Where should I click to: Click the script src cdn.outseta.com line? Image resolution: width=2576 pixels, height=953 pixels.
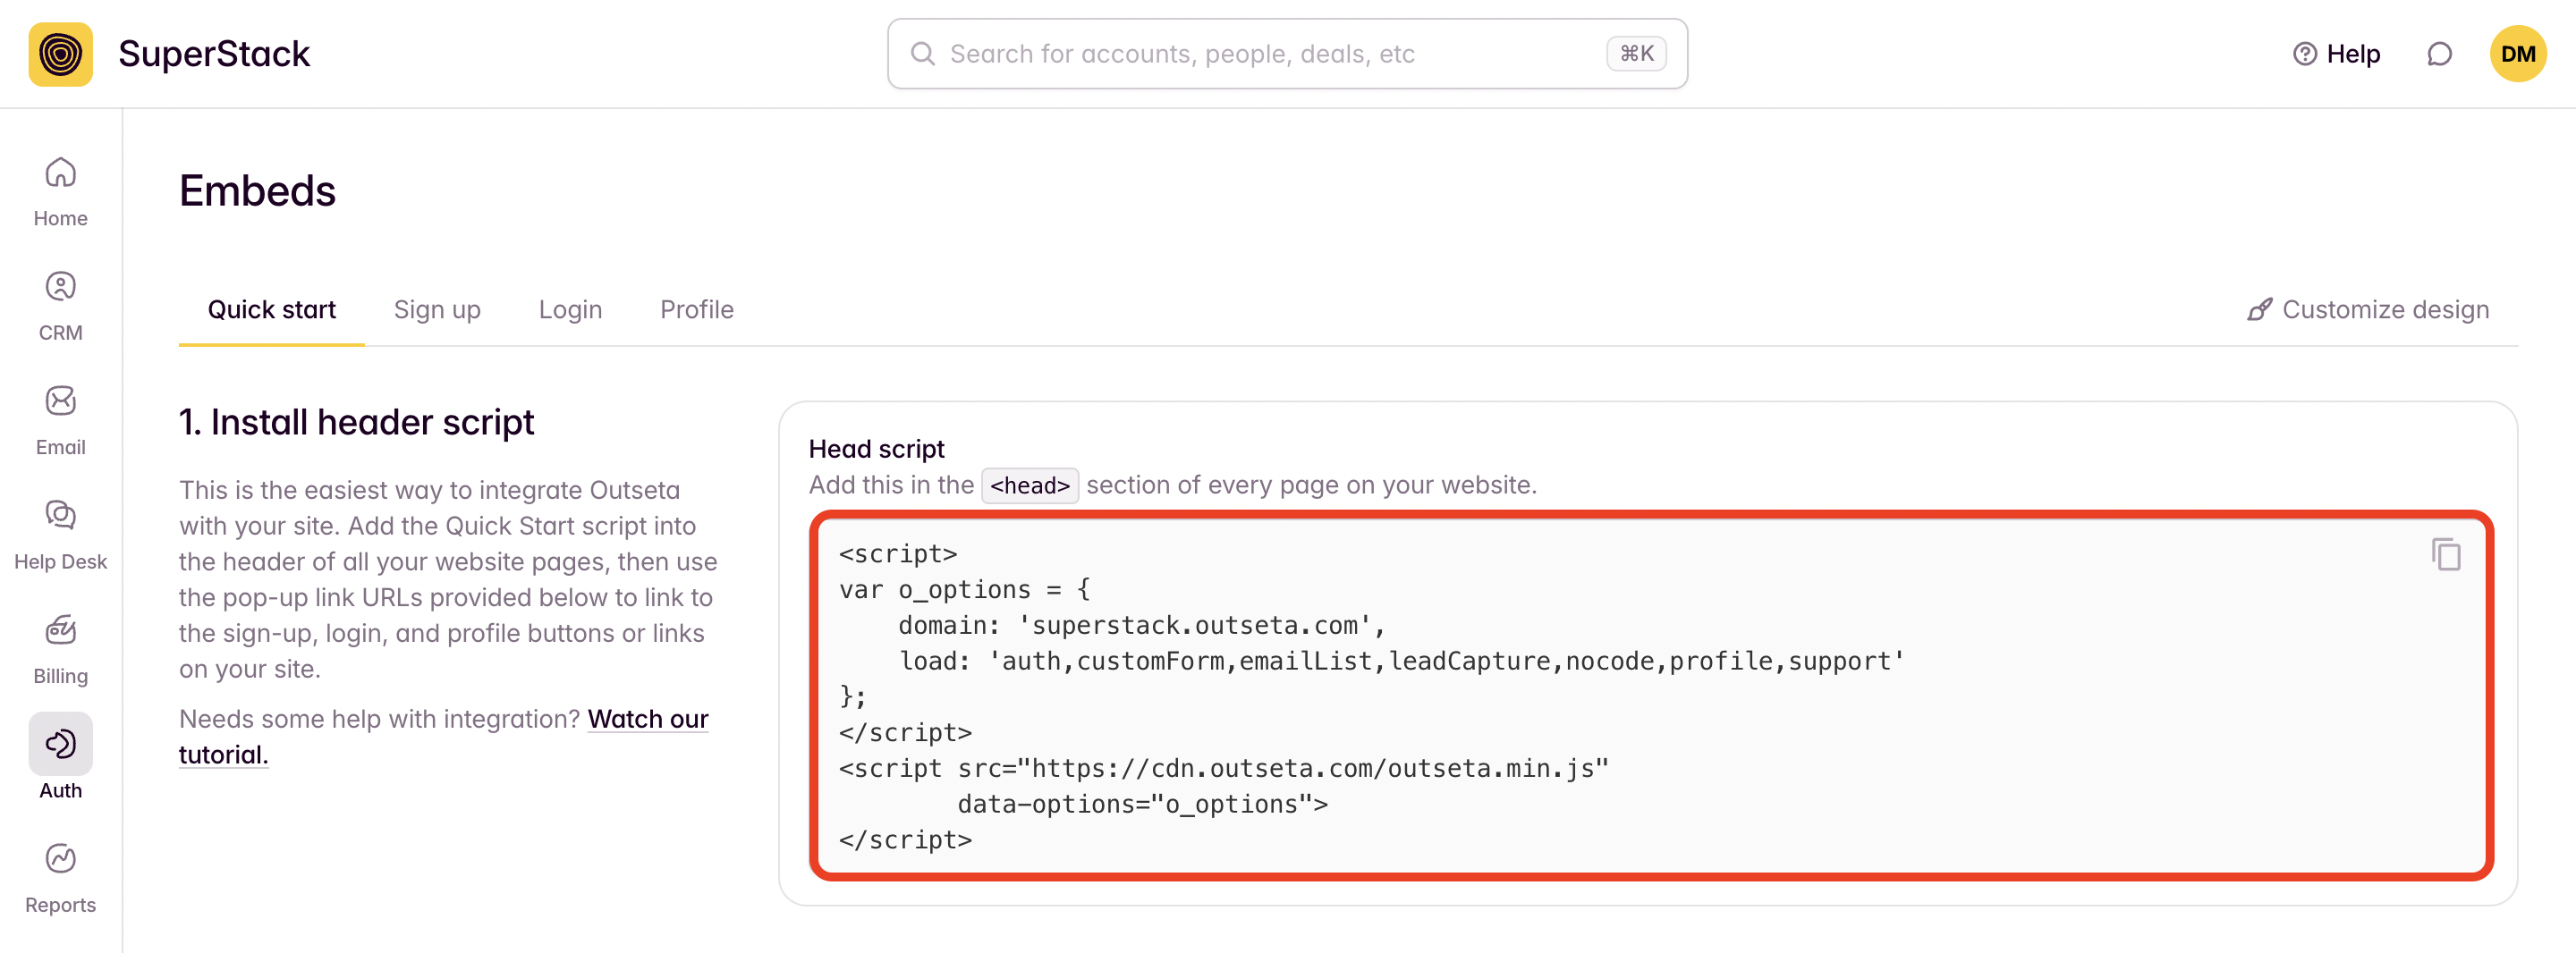click(1223, 769)
